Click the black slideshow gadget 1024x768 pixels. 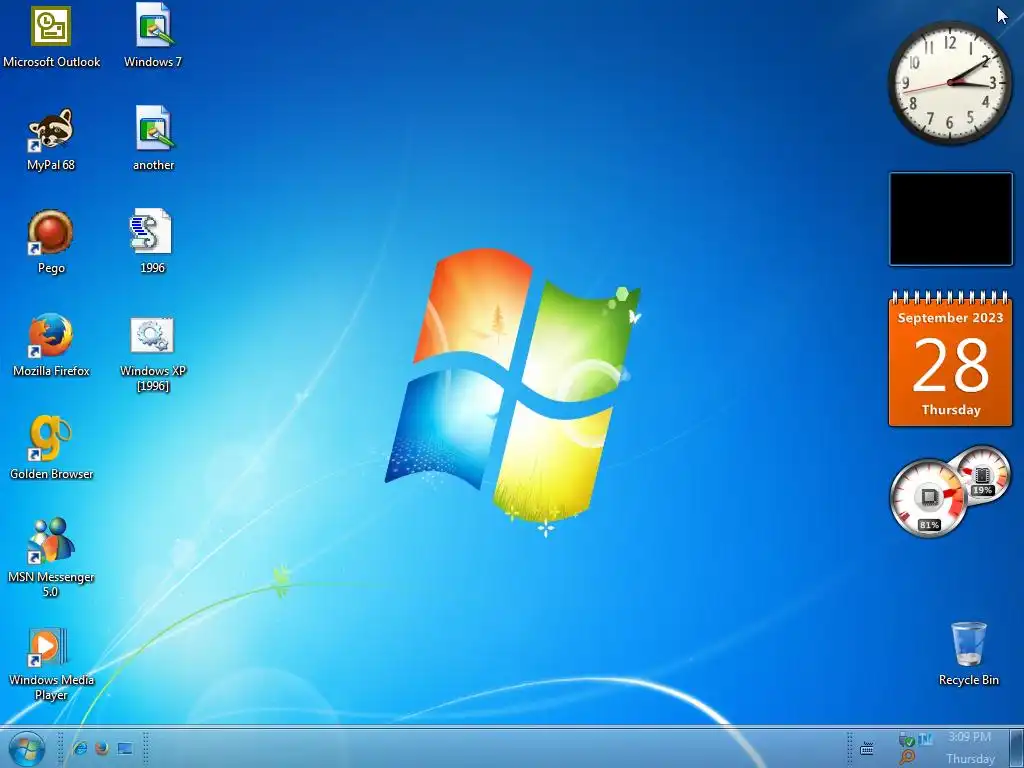pyautogui.click(x=951, y=219)
